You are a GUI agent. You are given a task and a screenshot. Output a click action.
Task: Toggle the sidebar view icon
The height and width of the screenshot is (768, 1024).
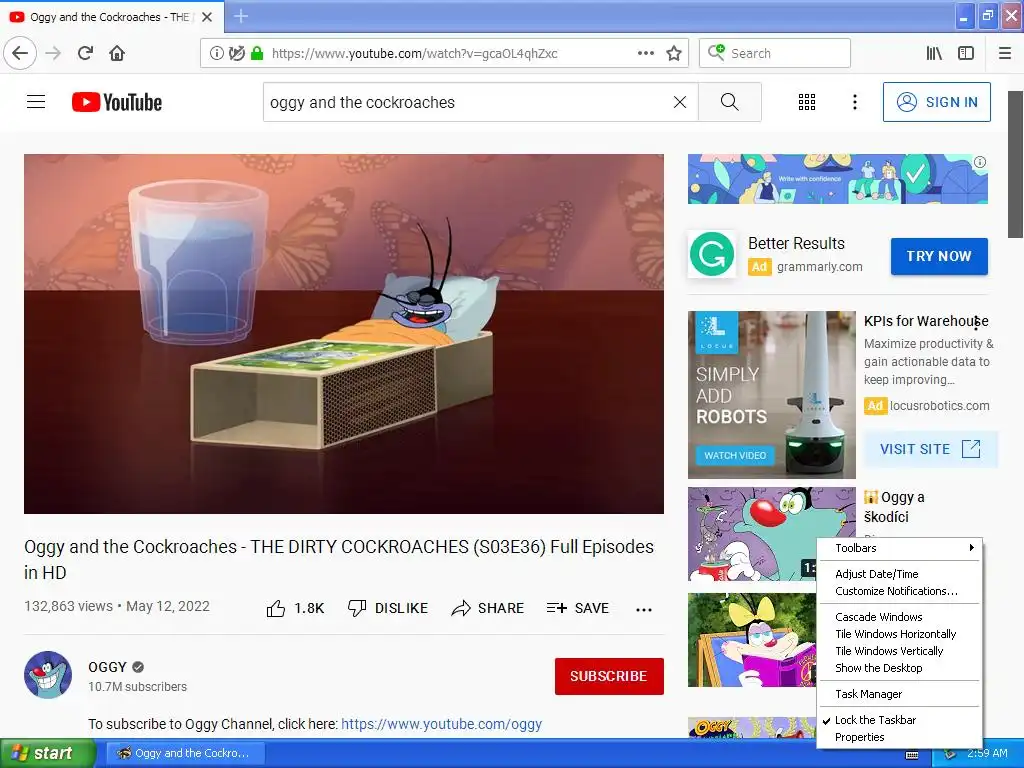(966, 53)
